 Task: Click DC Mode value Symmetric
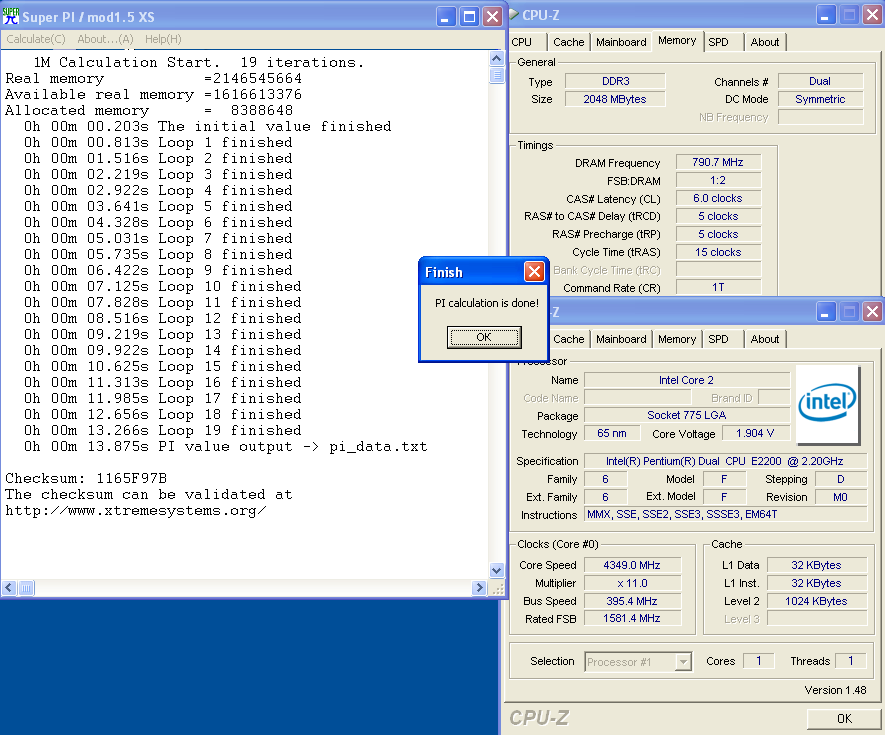[x=820, y=99]
